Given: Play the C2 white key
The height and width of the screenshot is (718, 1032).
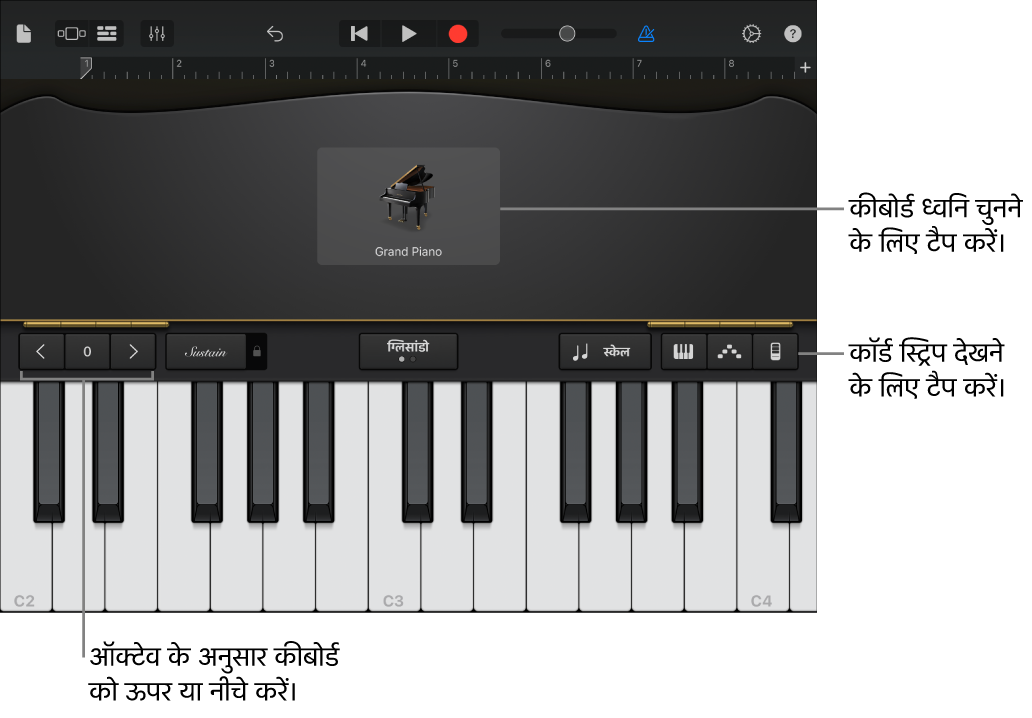Looking at the screenshot, I should tap(25, 566).
